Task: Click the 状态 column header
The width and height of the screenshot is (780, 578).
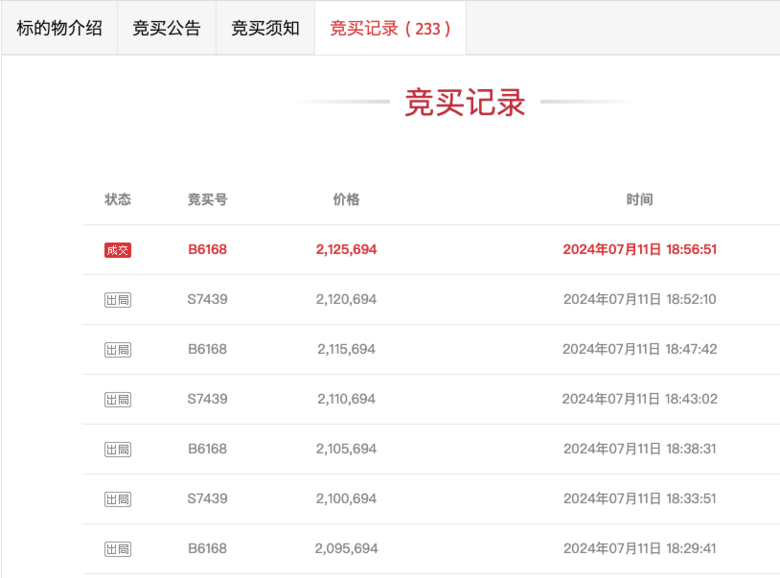Action: pyautogui.click(x=118, y=200)
